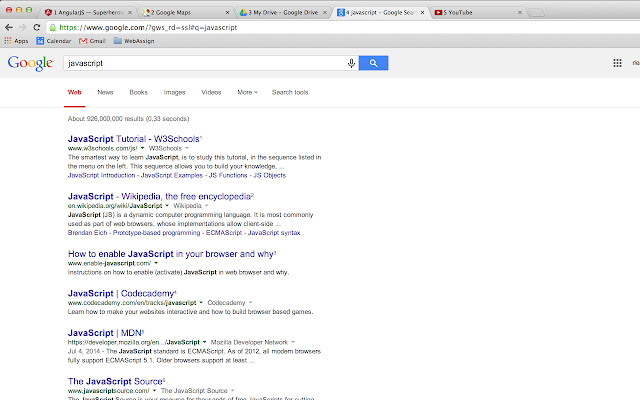The image size is (640, 400).
Task: Open Search tools options
Action: 290,92
